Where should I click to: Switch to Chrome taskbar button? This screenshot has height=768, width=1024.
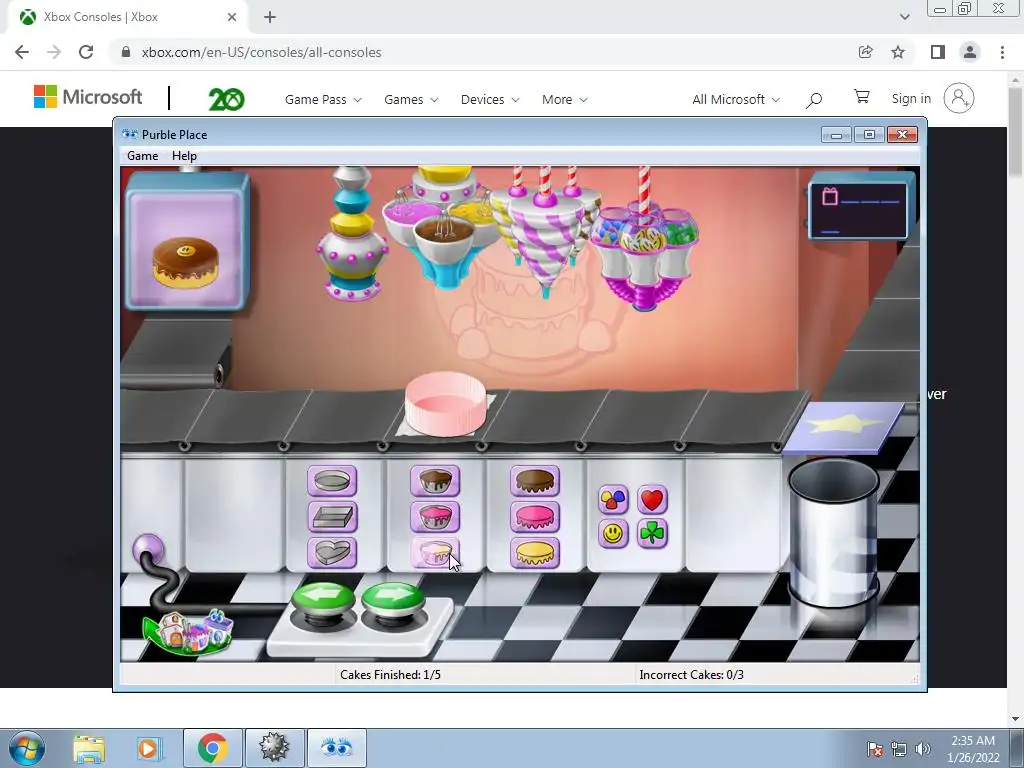click(x=213, y=748)
